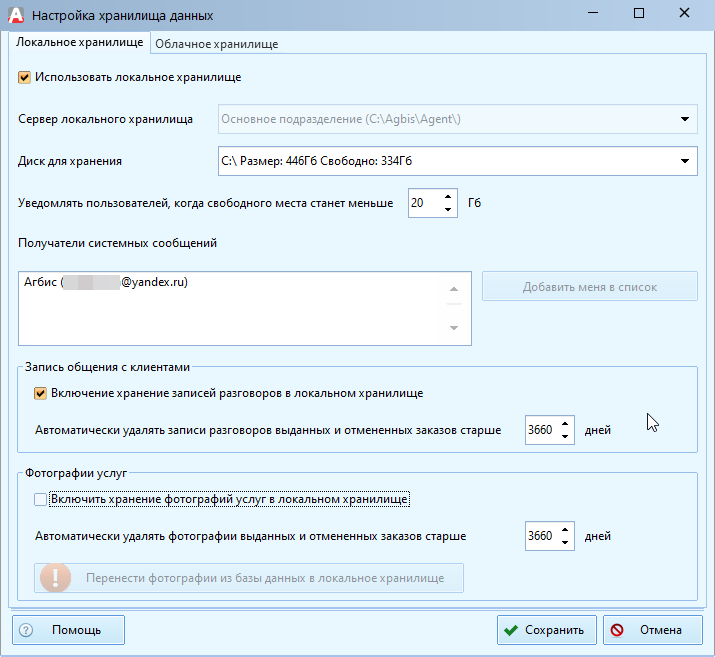Decrease call recordings retention days down arrow
This screenshot has height=657, width=715.
click(x=565, y=436)
